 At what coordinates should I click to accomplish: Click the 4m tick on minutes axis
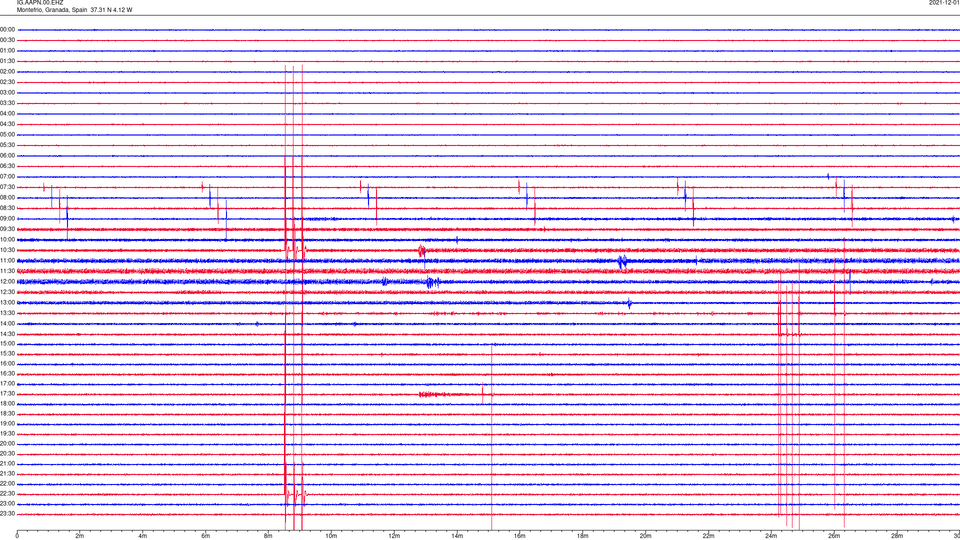coord(143,536)
